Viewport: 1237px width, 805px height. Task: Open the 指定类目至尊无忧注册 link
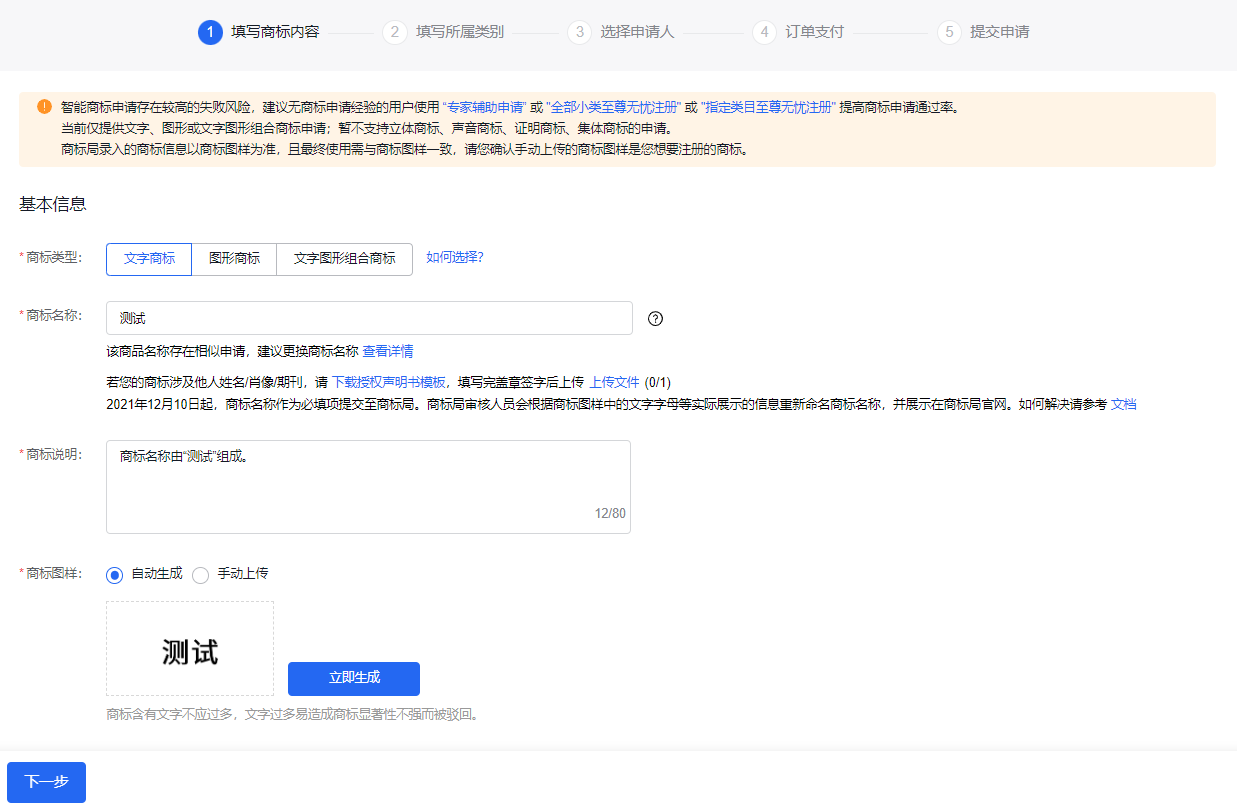(768, 107)
